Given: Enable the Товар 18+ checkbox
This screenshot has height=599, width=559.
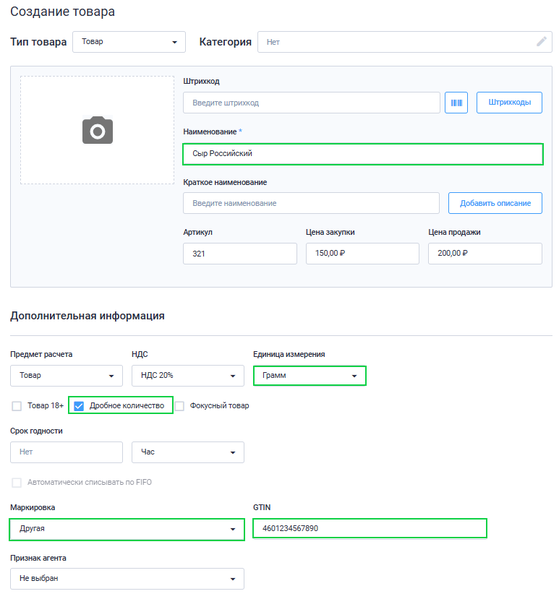Looking at the screenshot, I should click(x=17, y=406).
